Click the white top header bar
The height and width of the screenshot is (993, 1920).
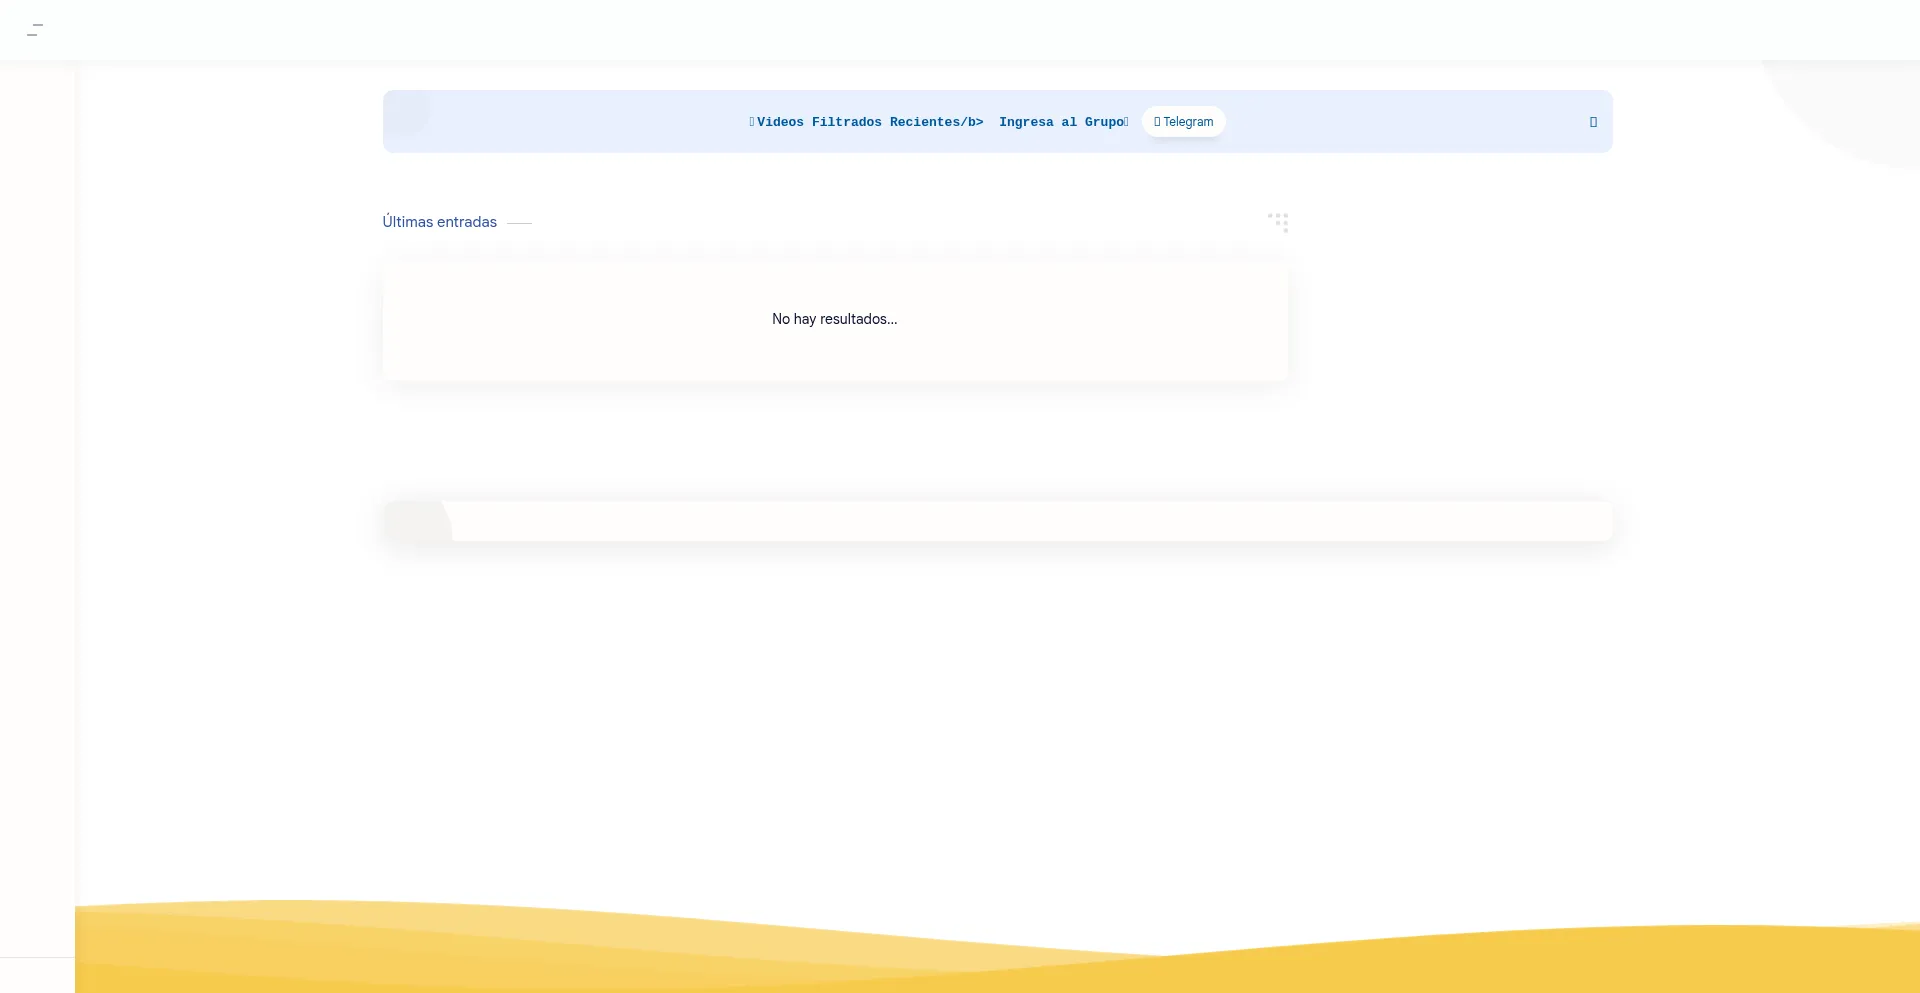pos(960,30)
